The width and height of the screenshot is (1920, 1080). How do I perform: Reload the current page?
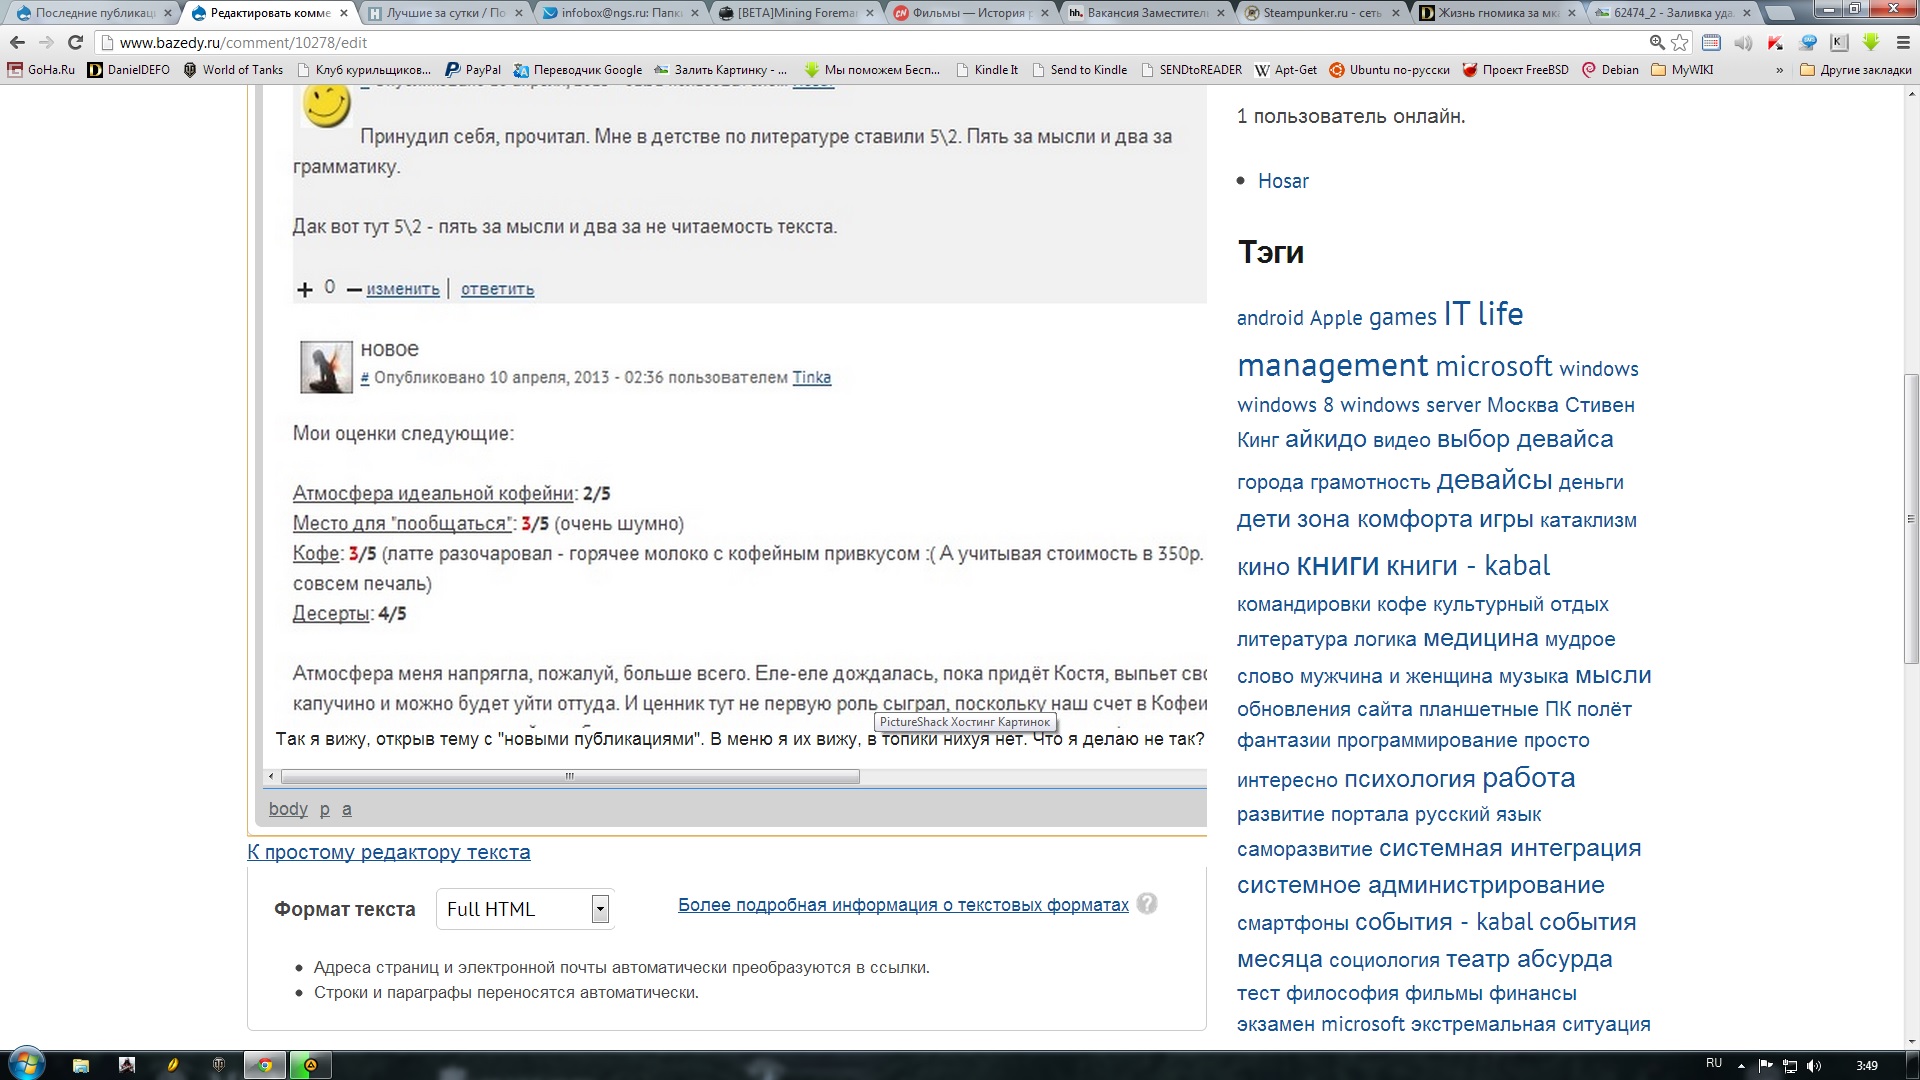tap(75, 42)
